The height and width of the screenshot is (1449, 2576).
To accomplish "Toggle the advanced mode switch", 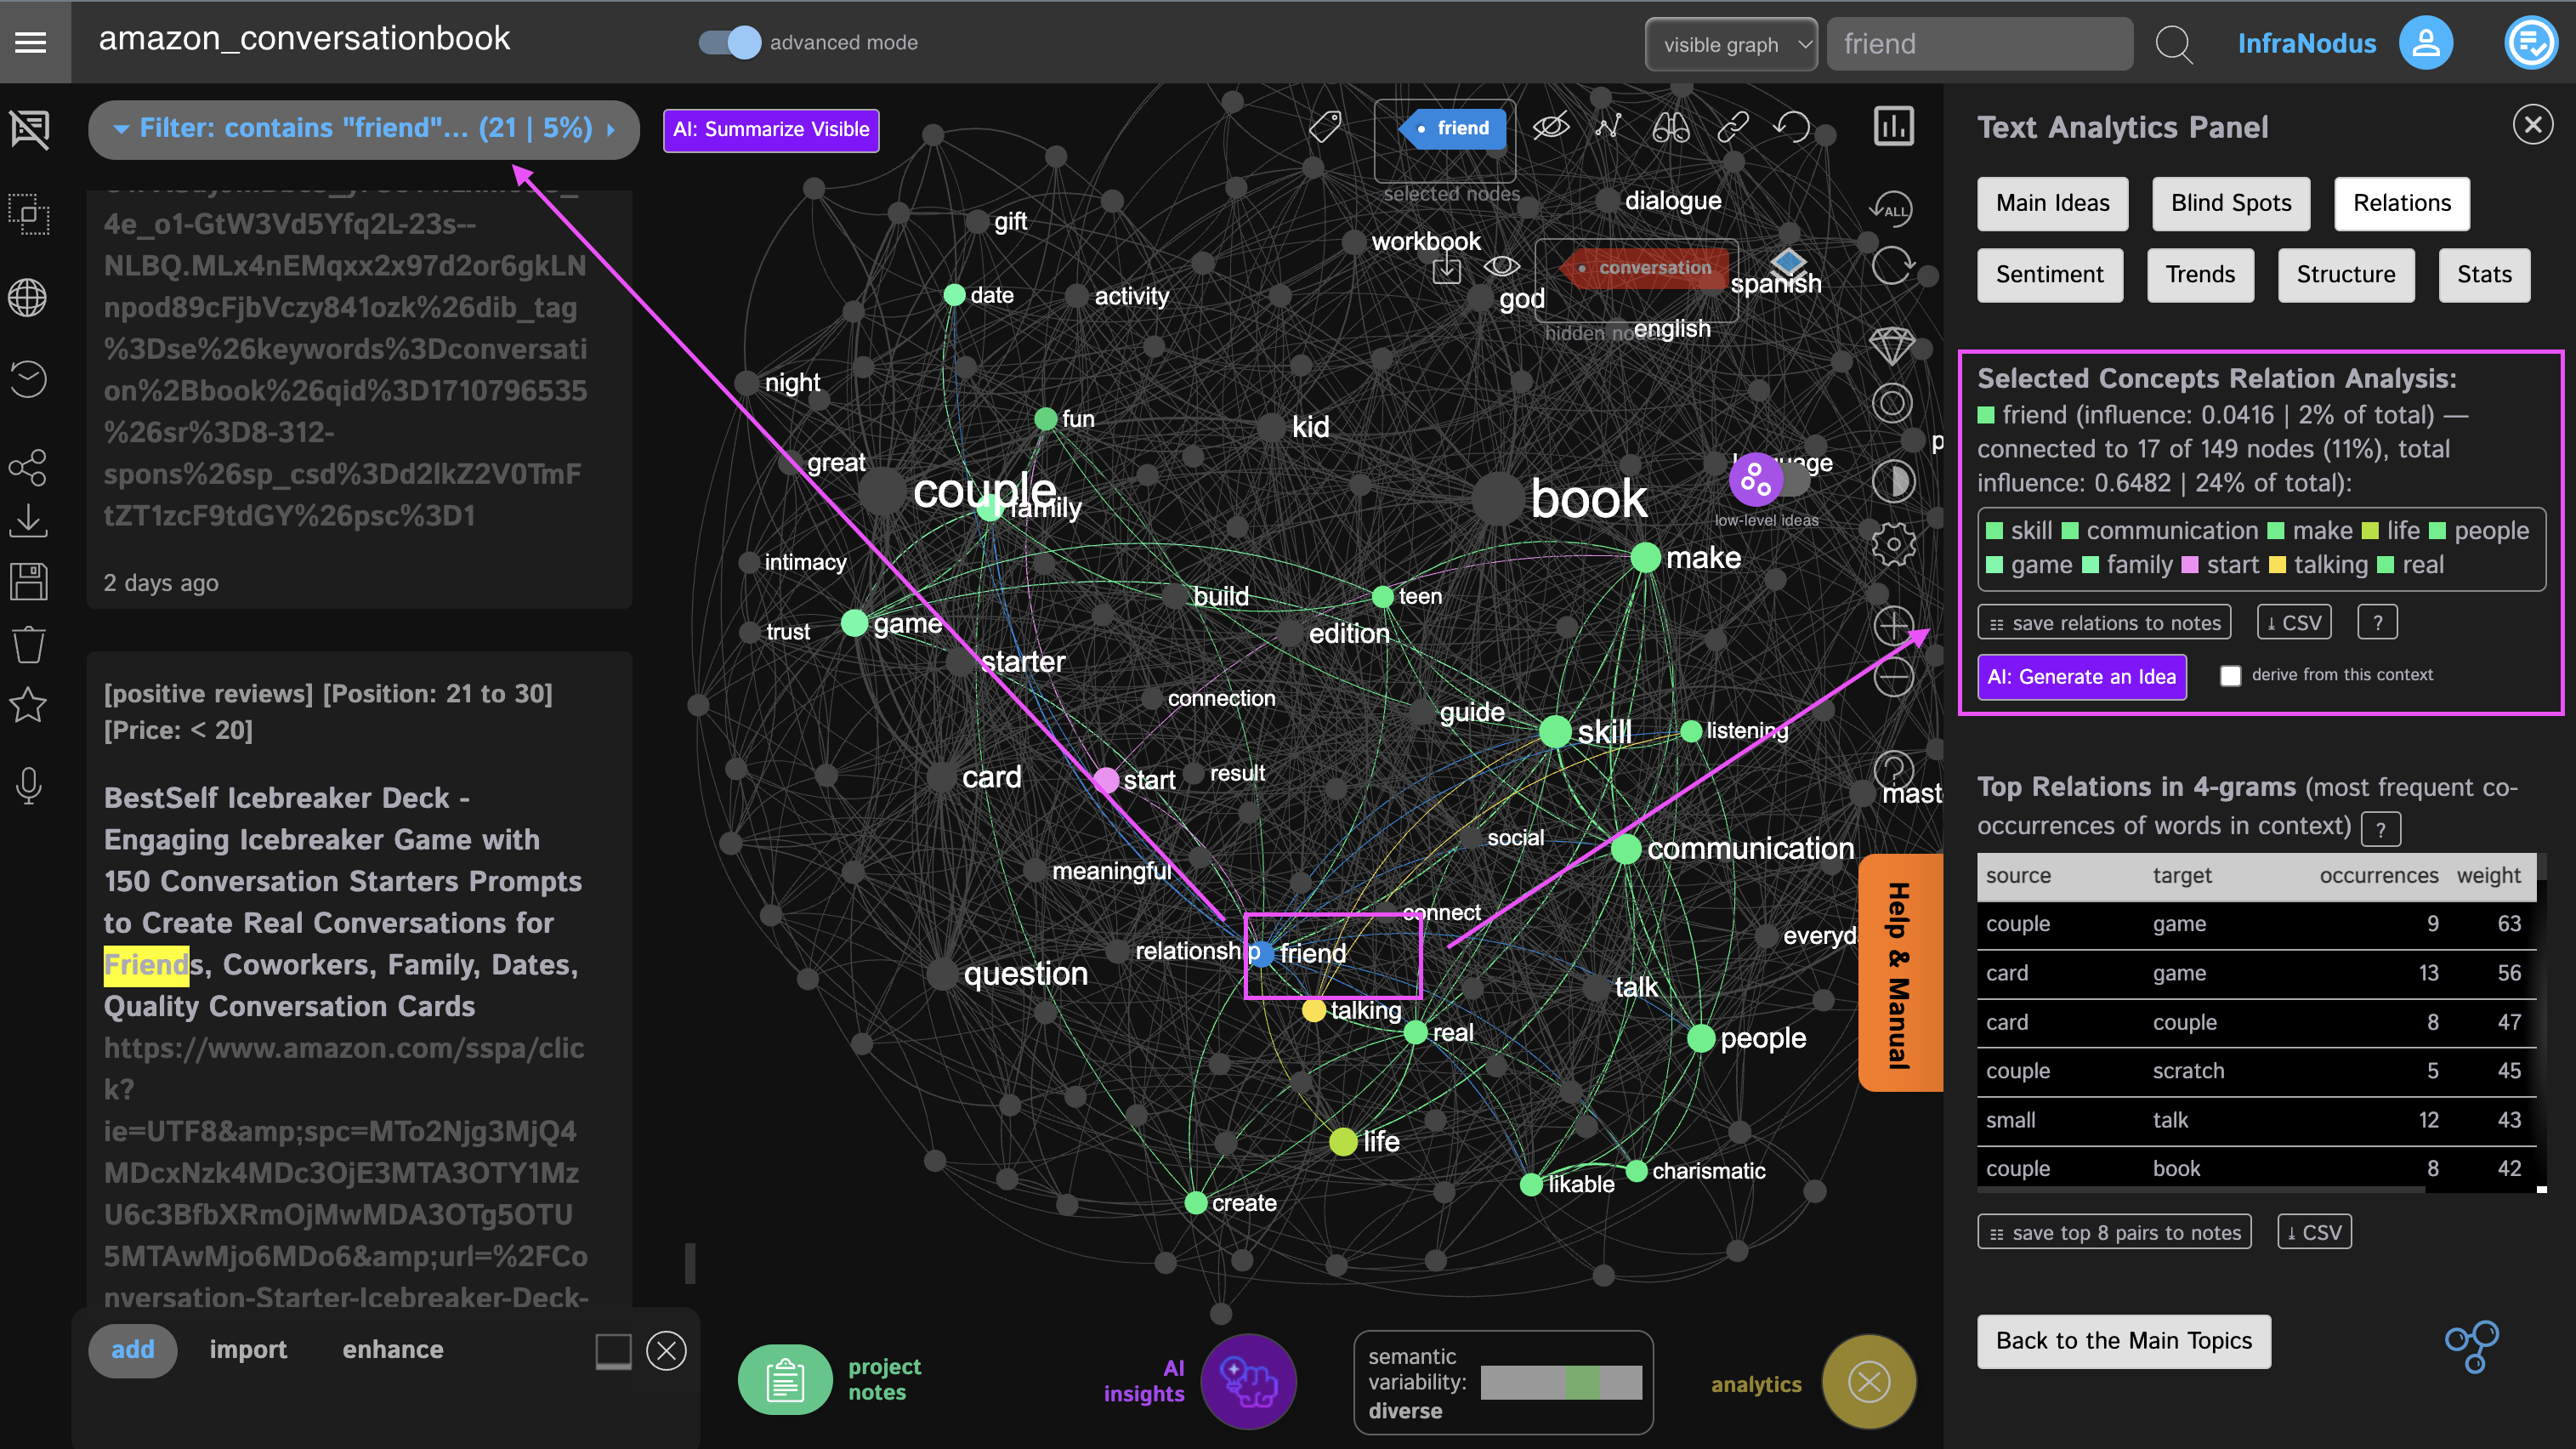I will click(x=729, y=43).
